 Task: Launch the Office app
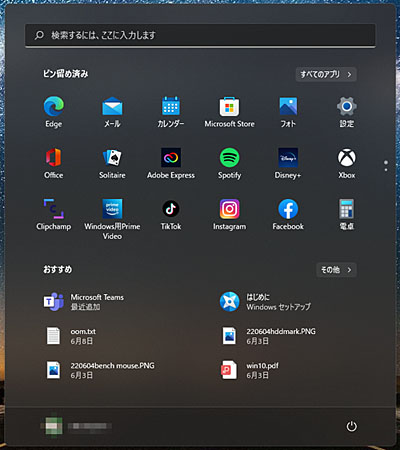pyautogui.click(x=54, y=164)
